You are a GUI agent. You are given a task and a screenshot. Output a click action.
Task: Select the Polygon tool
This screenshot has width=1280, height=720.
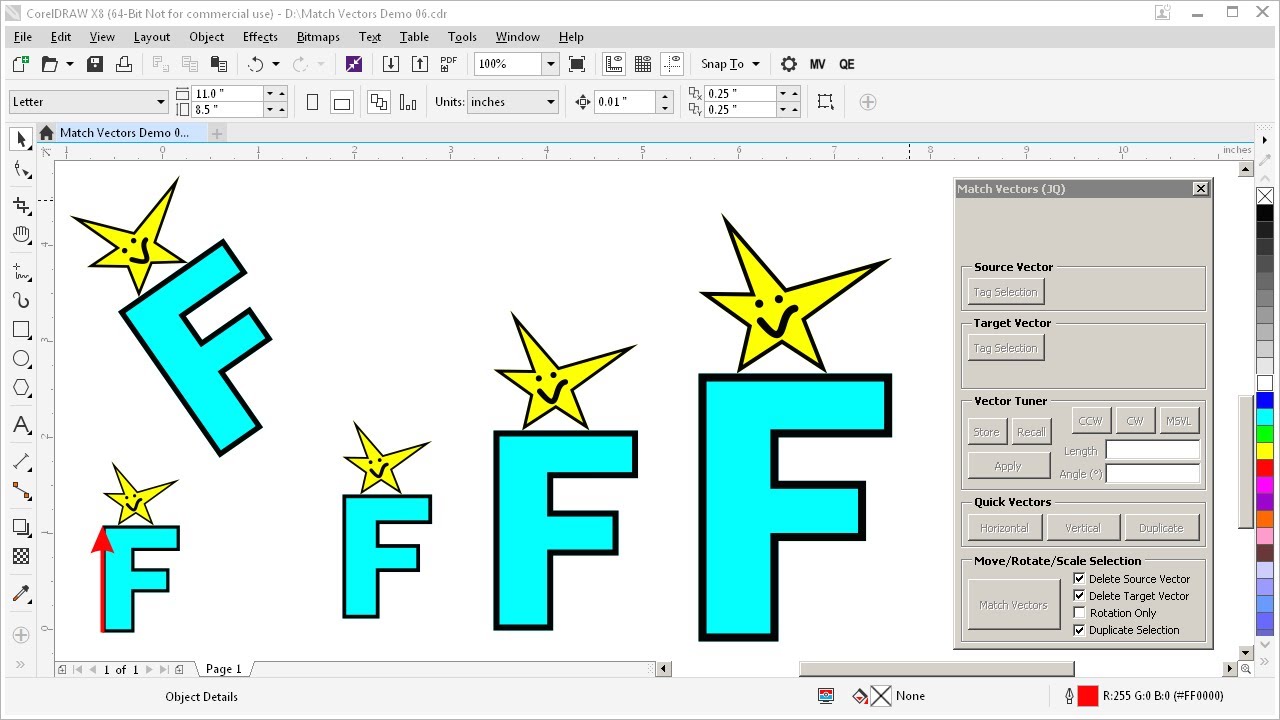(x=21, y=388)
